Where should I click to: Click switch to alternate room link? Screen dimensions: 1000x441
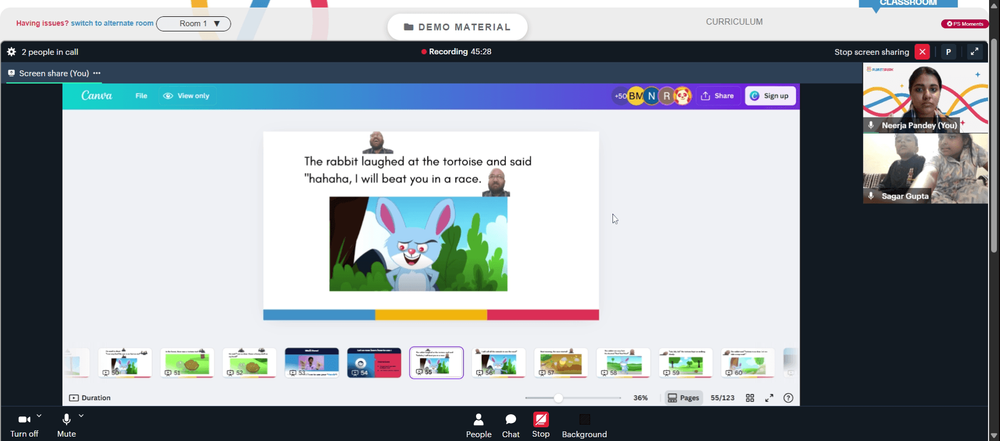coord(112,23)
